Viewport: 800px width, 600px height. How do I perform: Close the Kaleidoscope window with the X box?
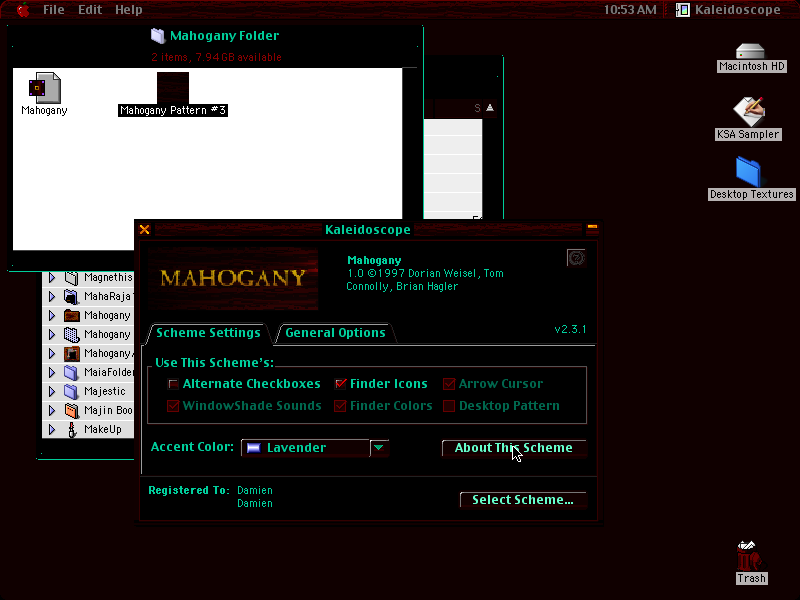[x=144, y=230]
